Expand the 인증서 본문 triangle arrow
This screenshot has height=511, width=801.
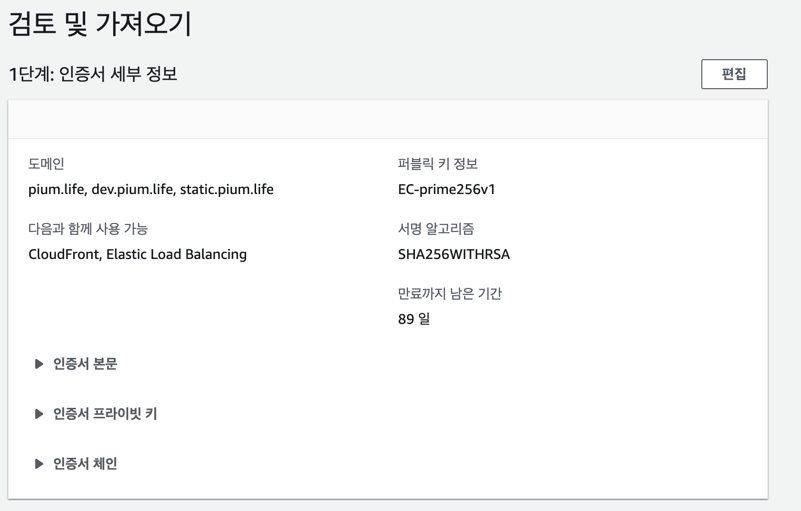point(39,364)
